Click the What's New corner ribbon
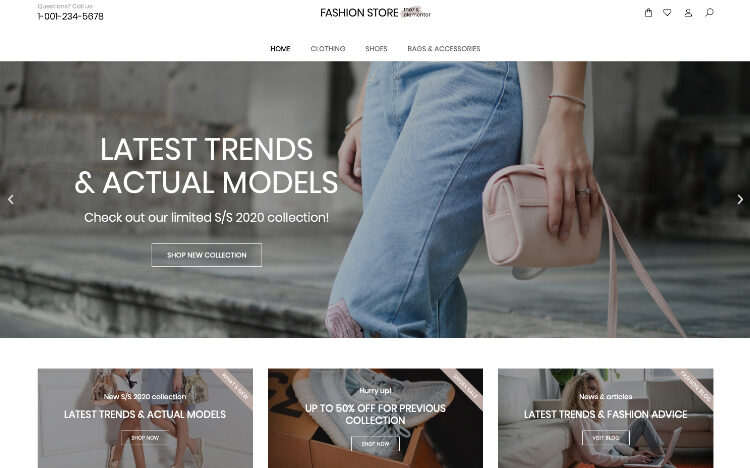Image resolution: width=750 pixels, height=468 pixels. (235, 386)
